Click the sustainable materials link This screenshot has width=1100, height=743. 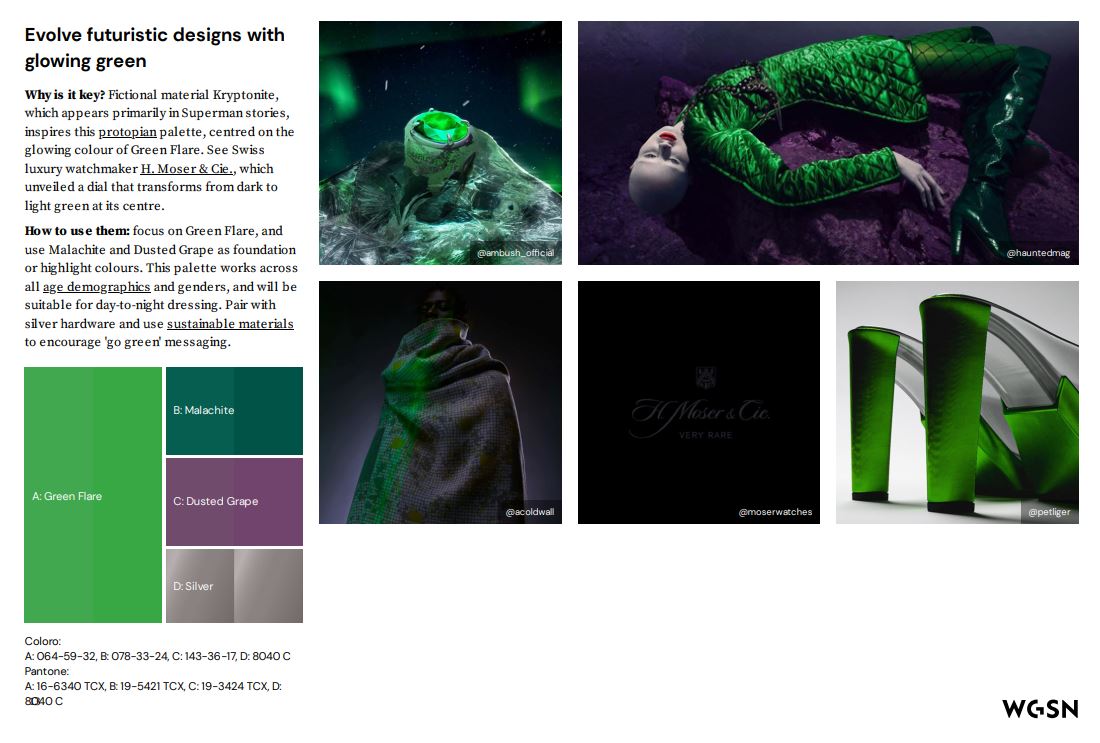[x=230, y=324]
